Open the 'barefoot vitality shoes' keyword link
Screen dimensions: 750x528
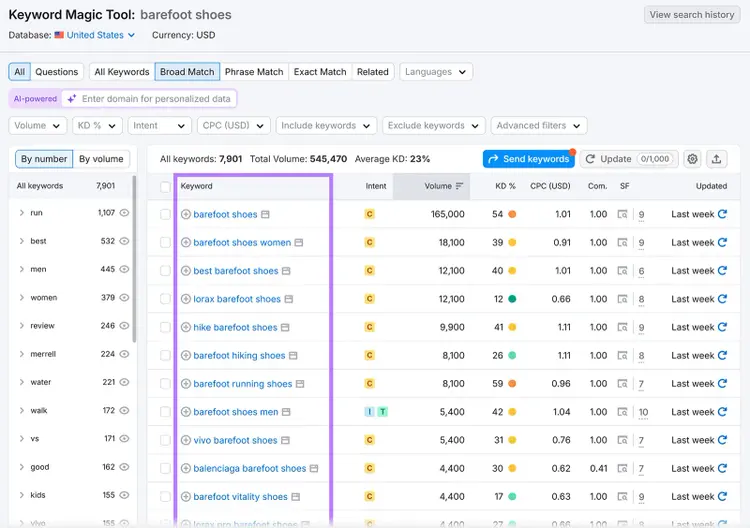tap(241, 496)
